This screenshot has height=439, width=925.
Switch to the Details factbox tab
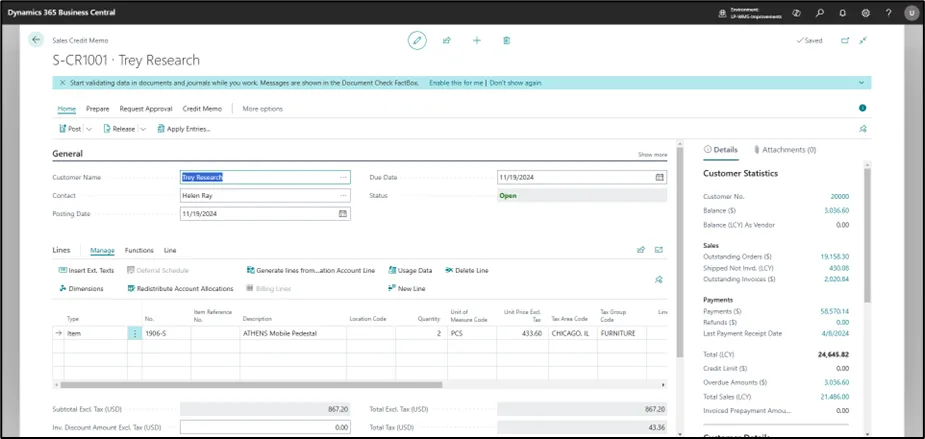coord(721,150)
